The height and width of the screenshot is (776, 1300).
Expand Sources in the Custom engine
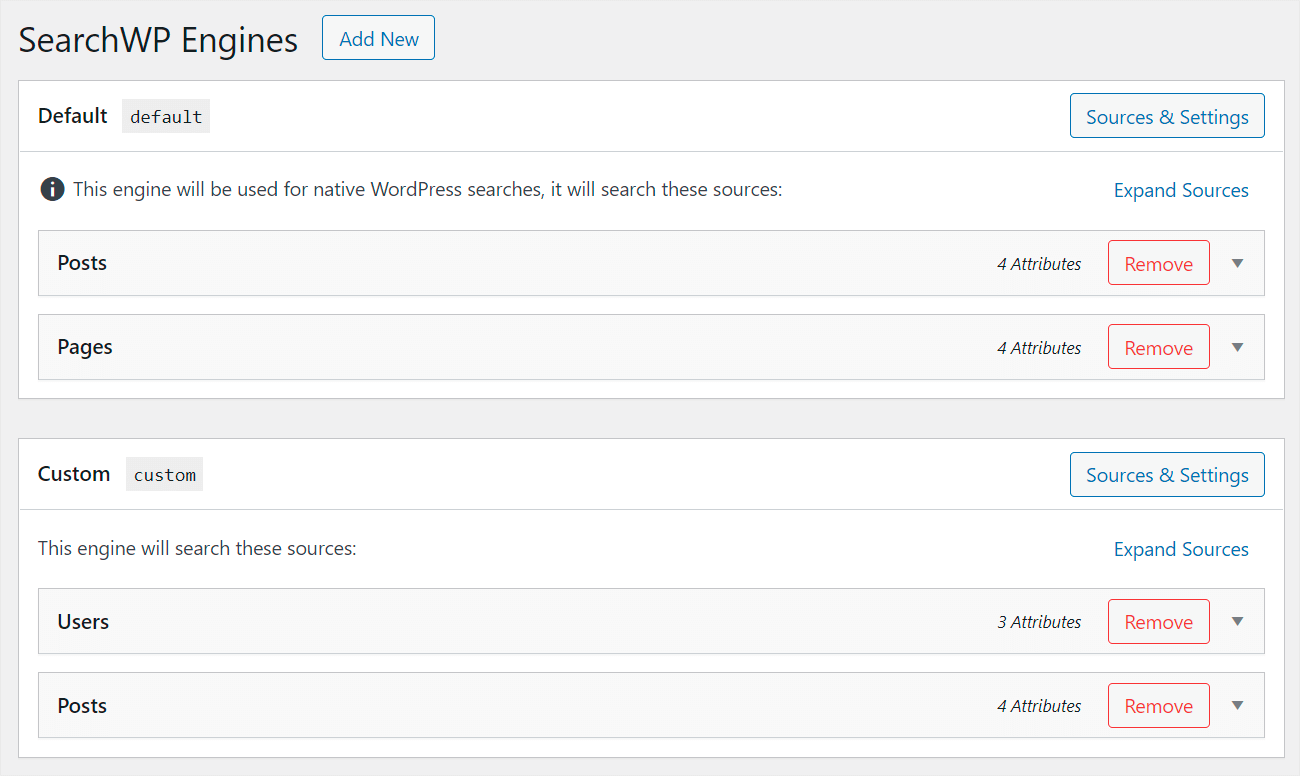click(x=1181, y=549)
